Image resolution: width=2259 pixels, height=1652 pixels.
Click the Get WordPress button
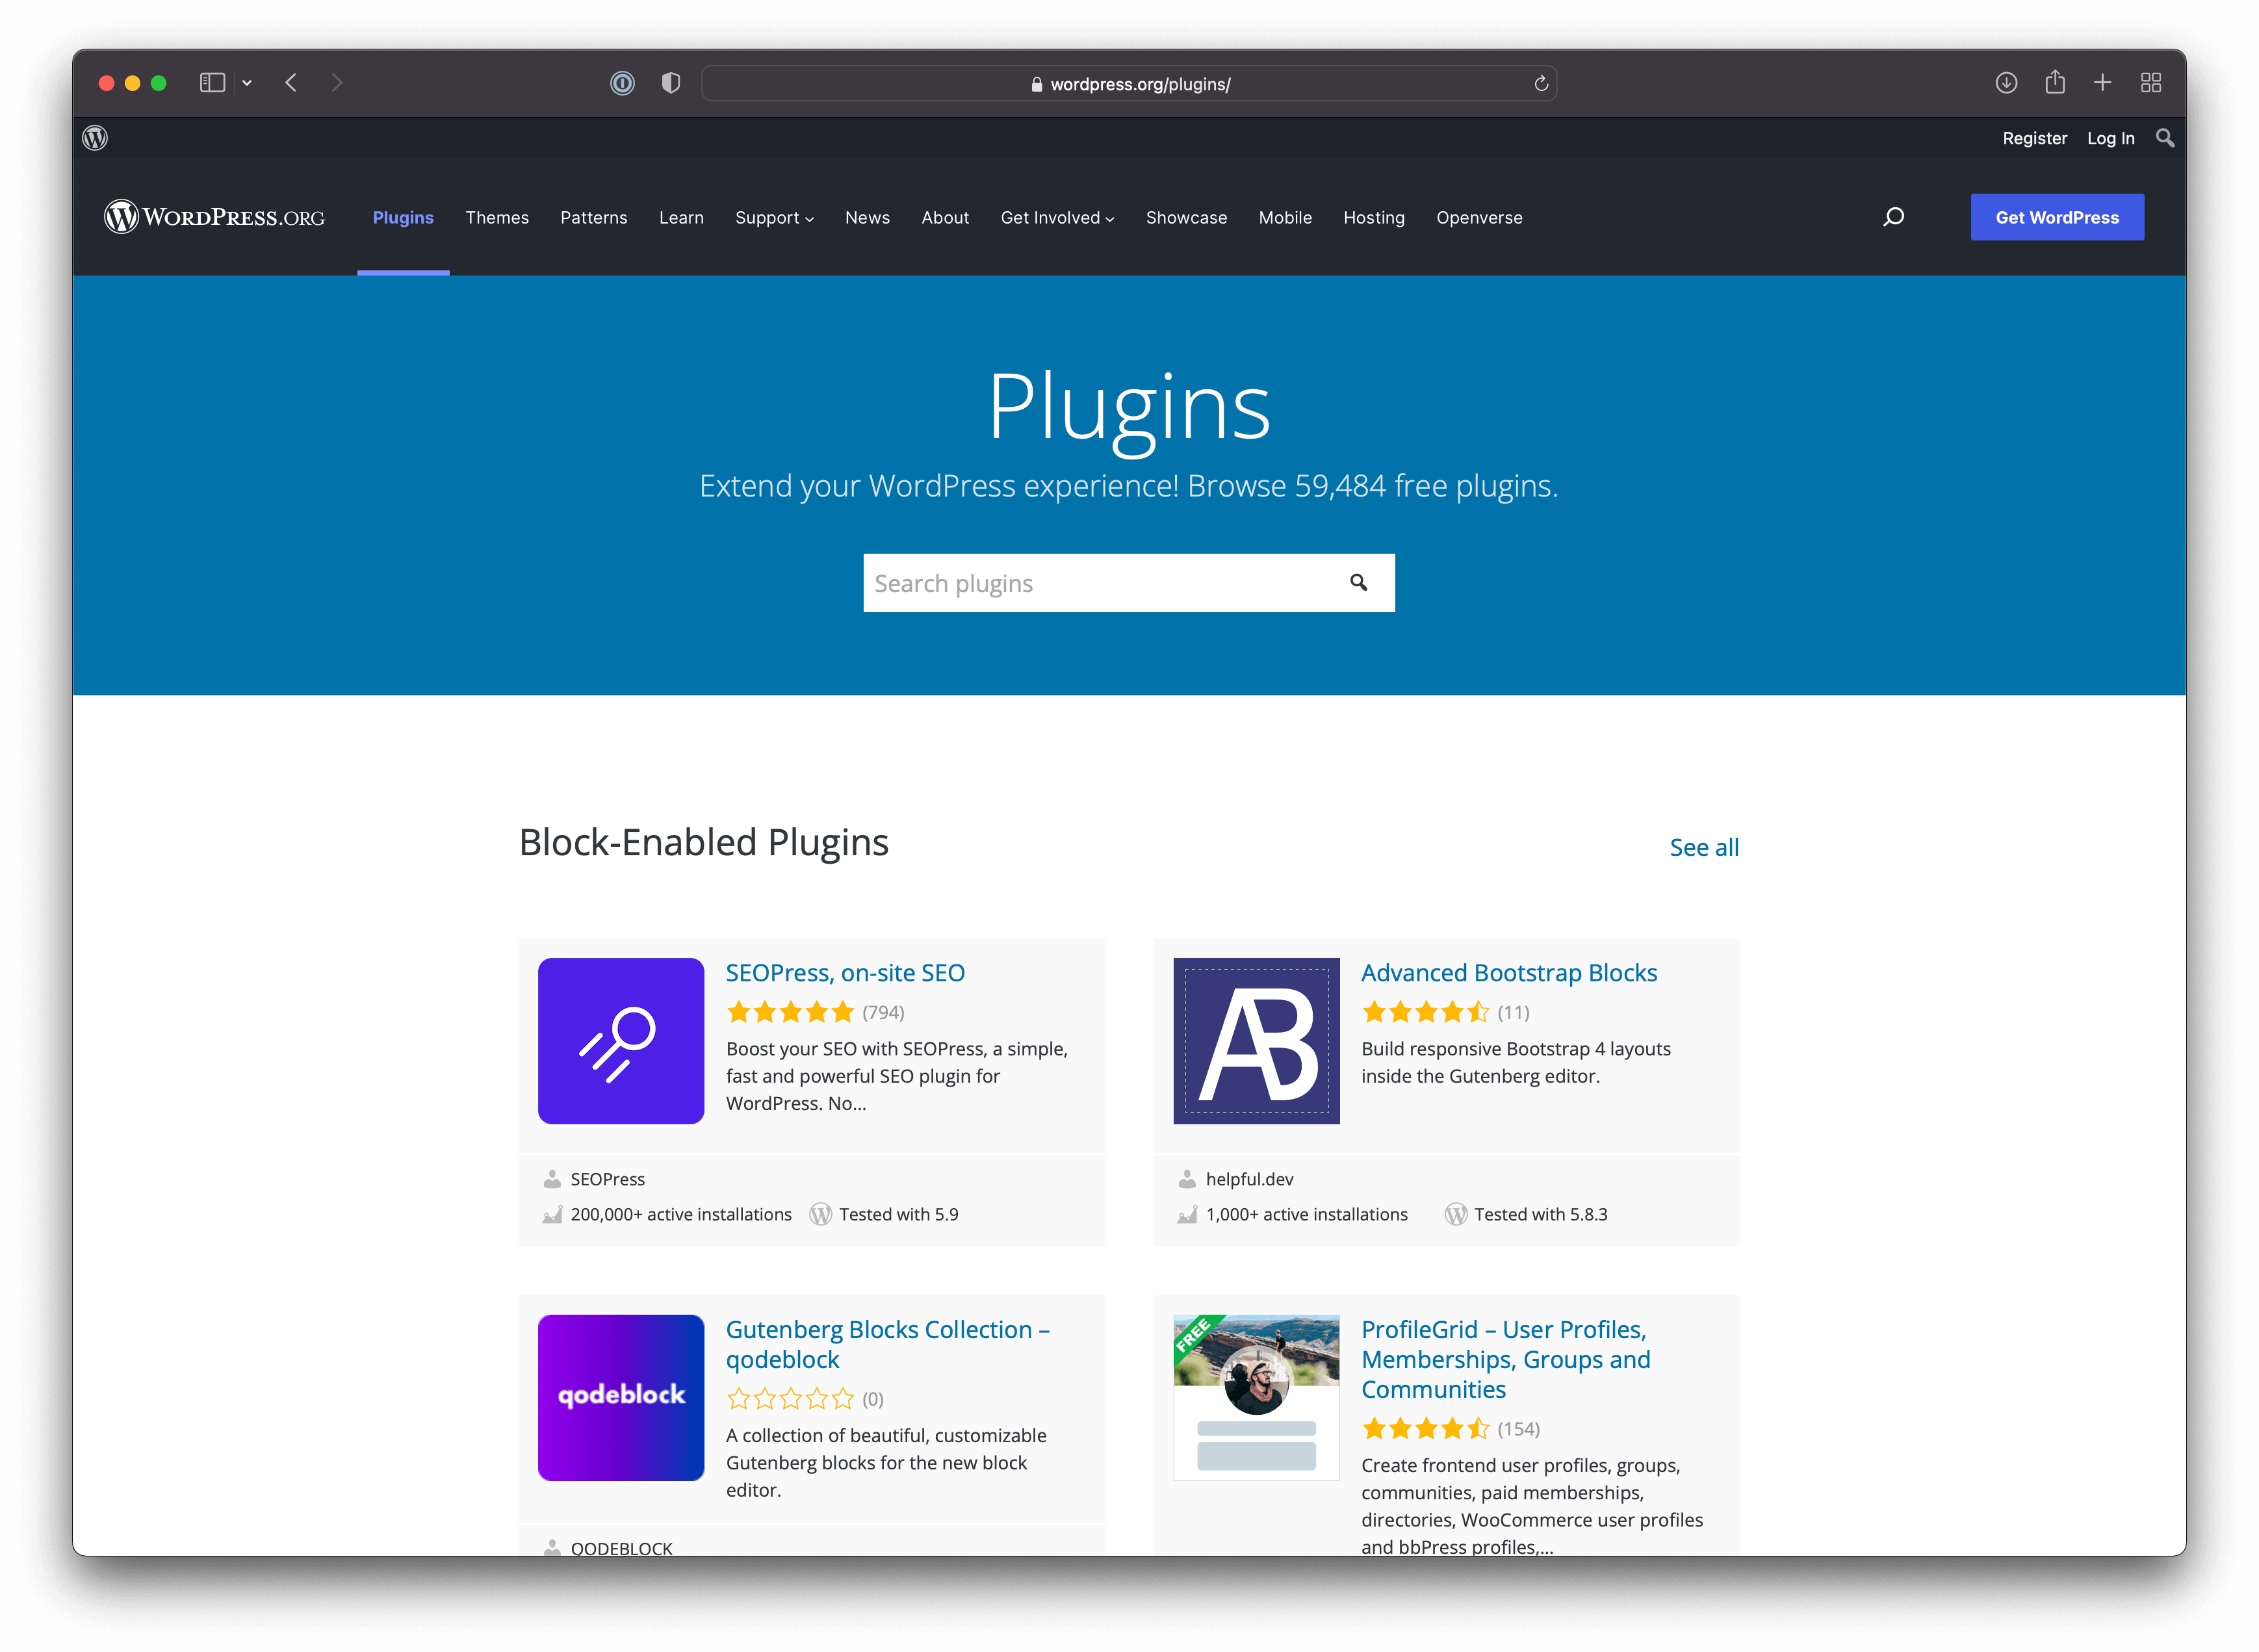tap(2059, 218)
